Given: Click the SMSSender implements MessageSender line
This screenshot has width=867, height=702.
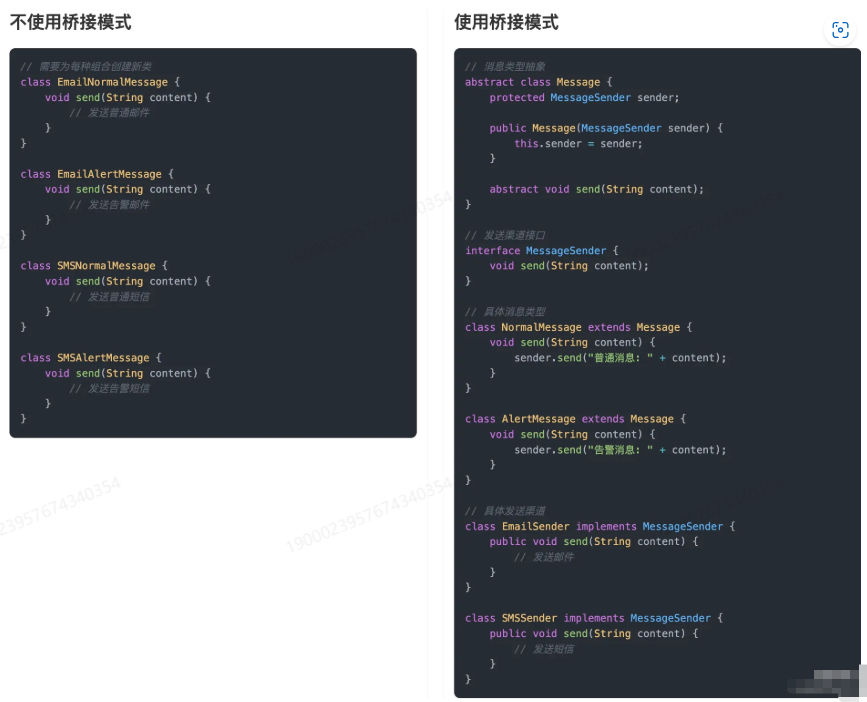Looking at the screenshot, I should (x=593, y=618).
